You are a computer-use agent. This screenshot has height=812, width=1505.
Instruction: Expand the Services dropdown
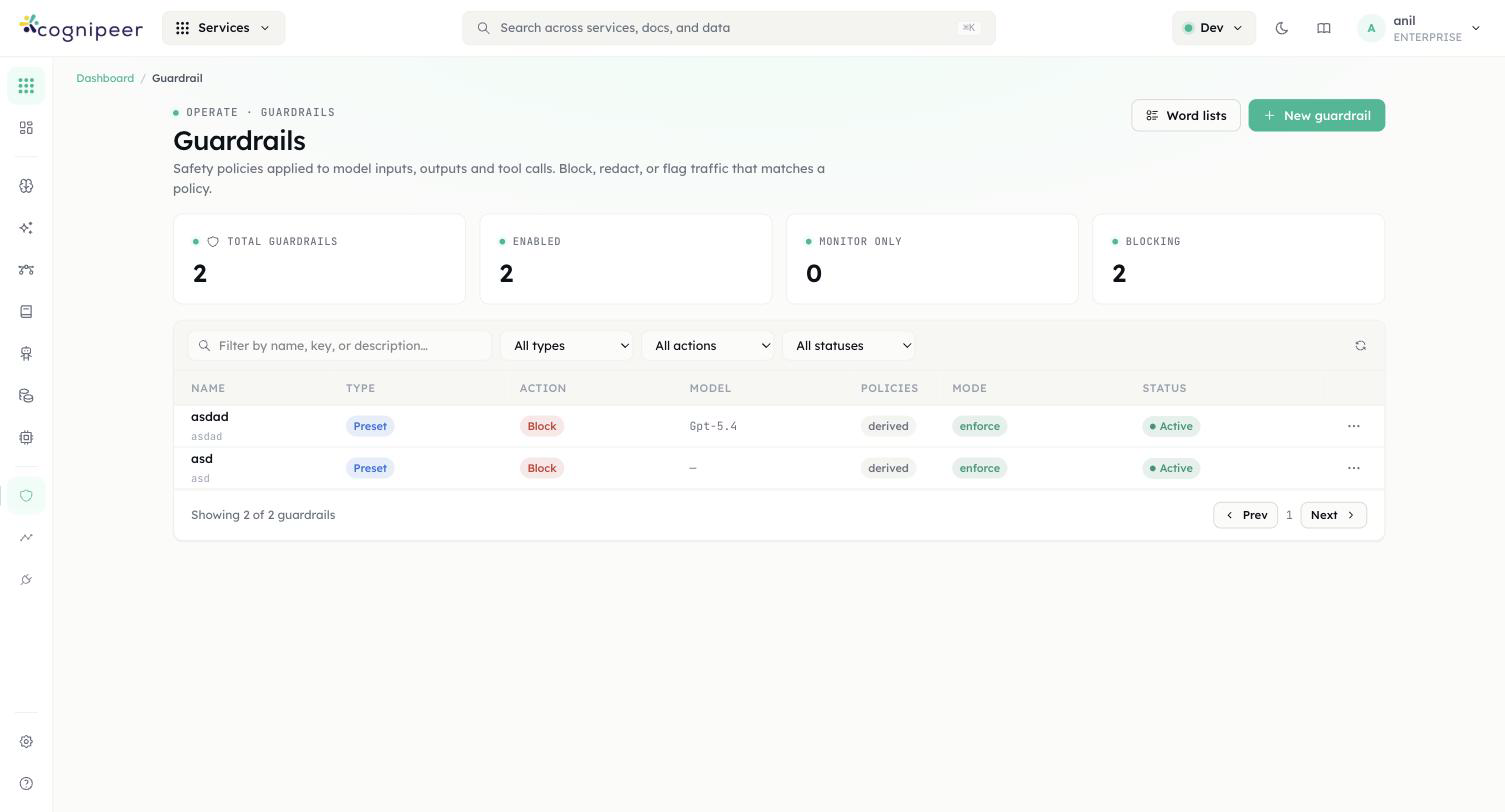tap(223, 28)
